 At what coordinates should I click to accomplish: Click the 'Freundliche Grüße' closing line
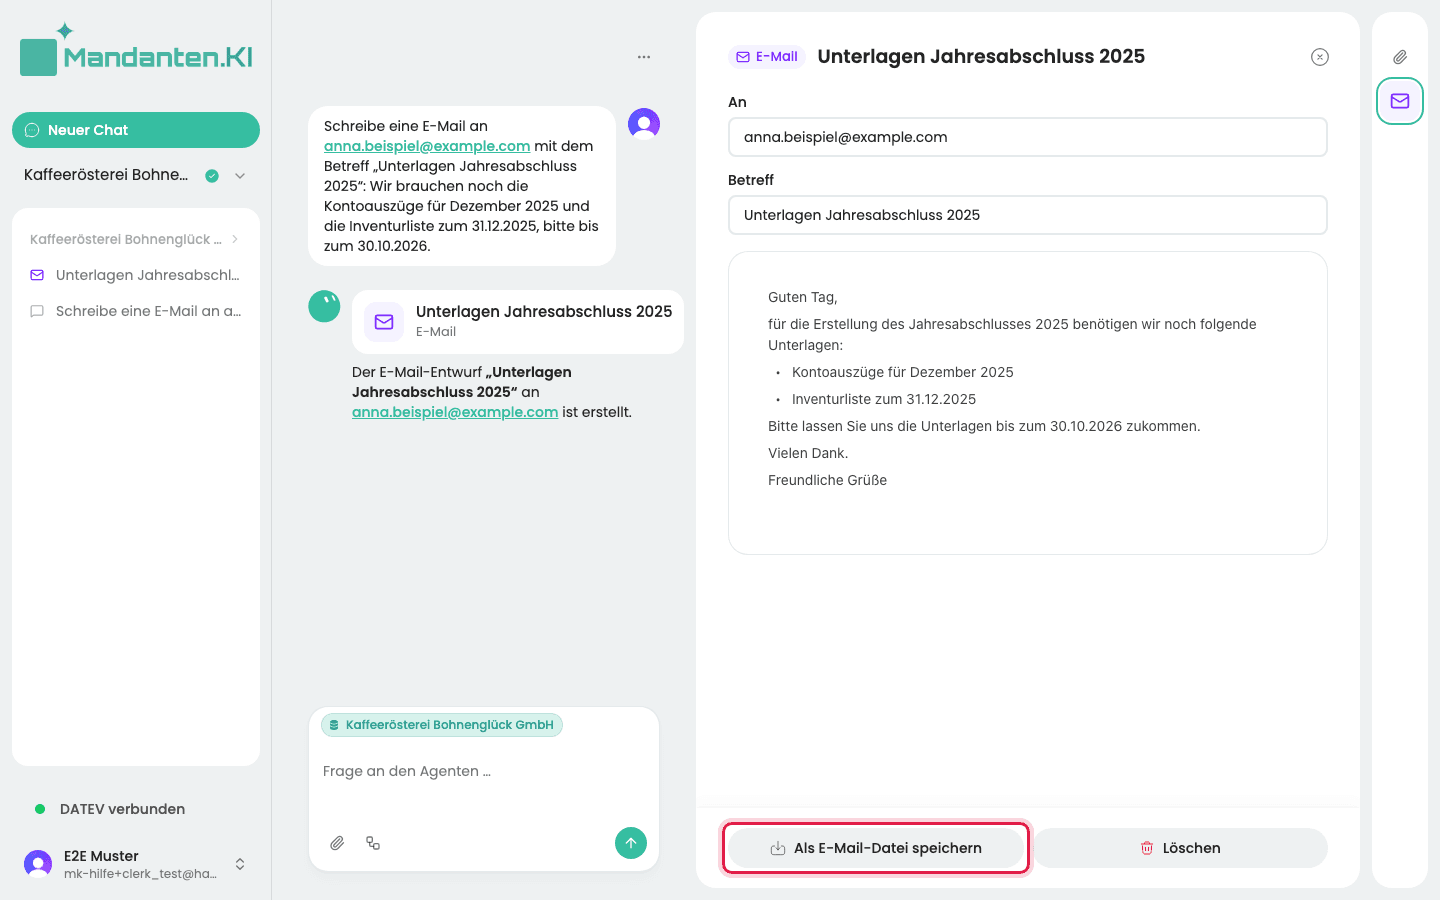click(x=827, y=480)
